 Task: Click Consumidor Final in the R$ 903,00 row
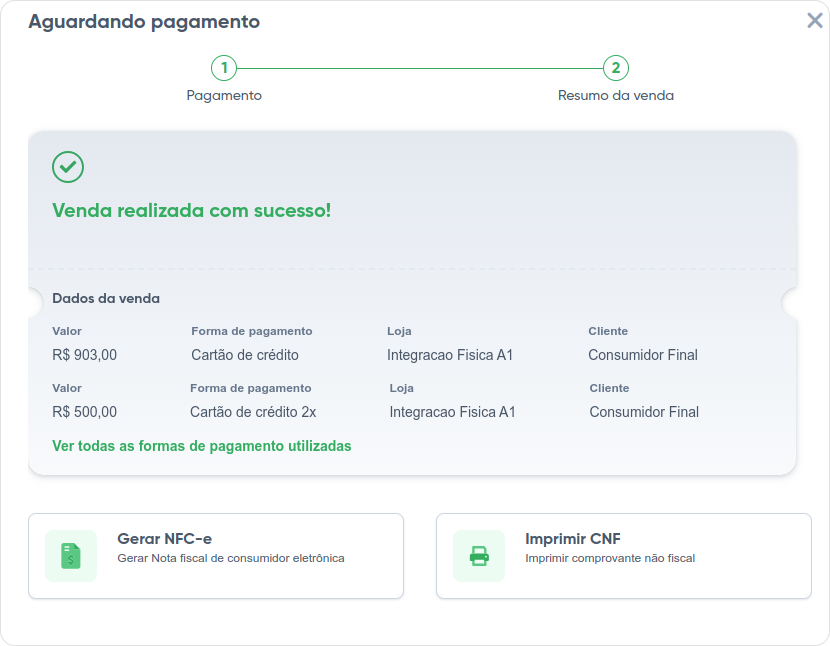(x=643, y=355)
